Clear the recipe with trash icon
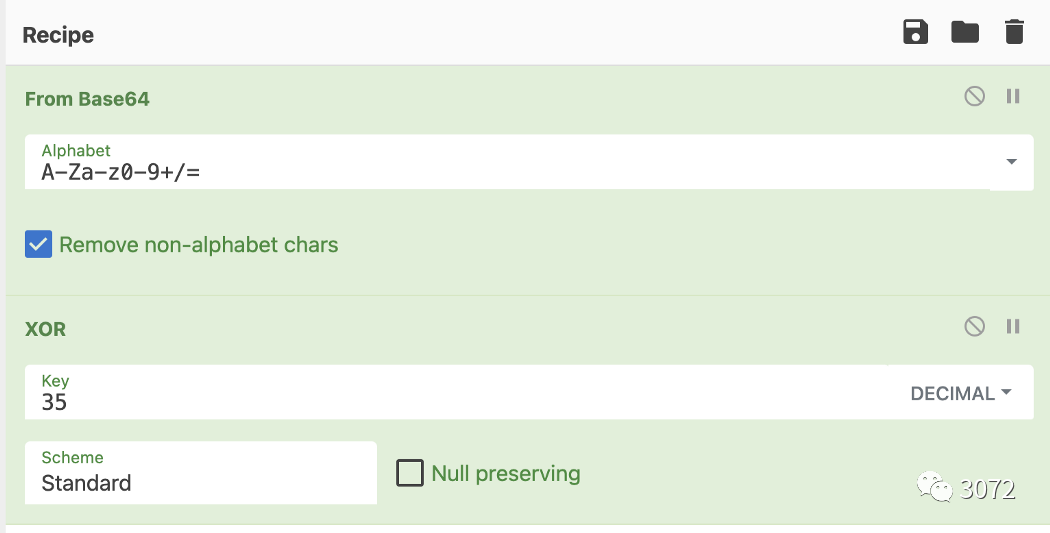The width and height of the screenshot is (1050, 533). pos(1015,32)
